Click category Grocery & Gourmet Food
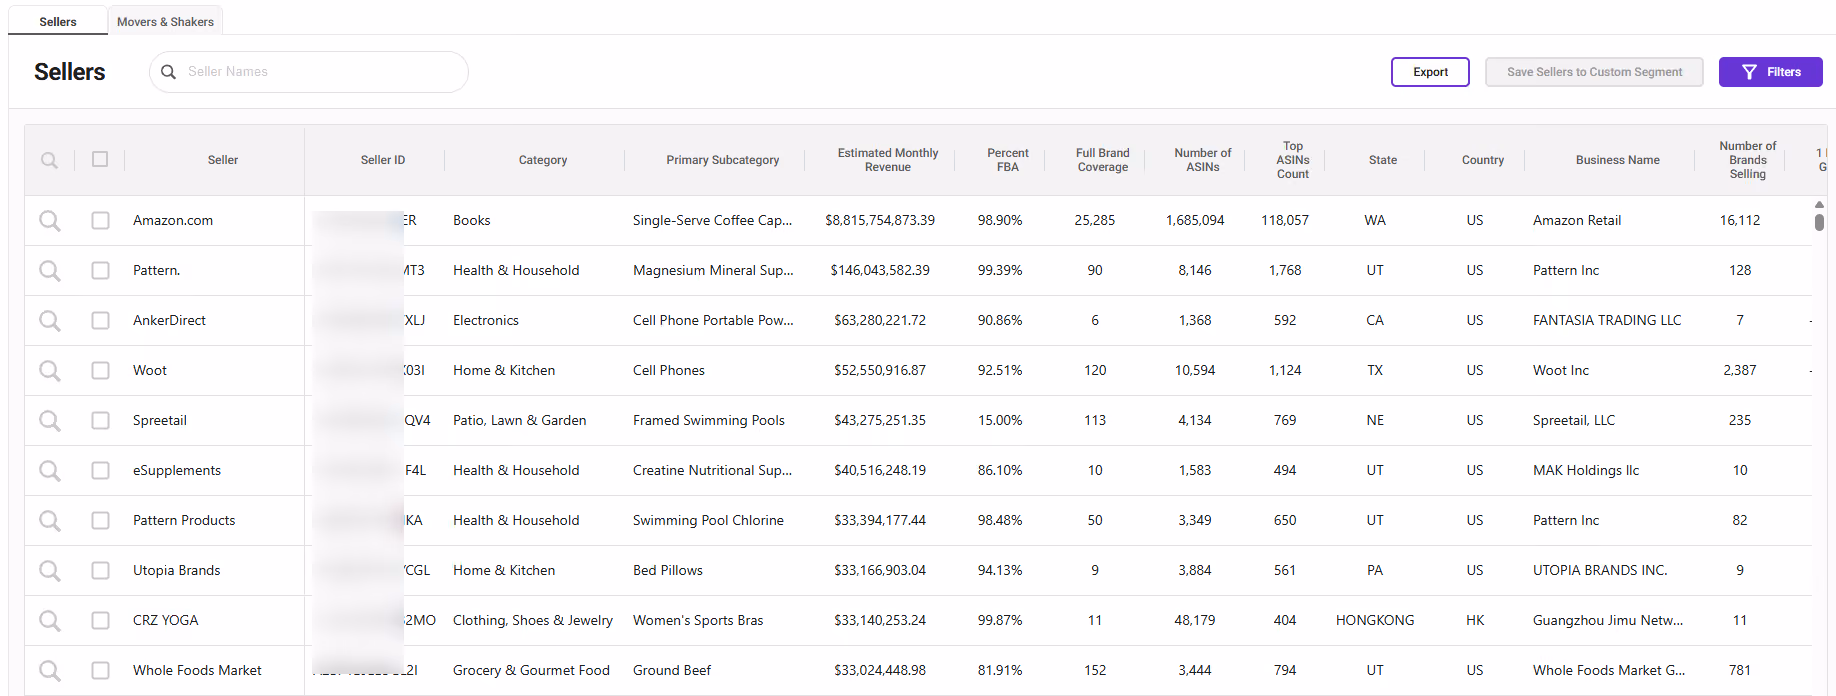Image resolution: width=1836 pixels, height=696 pixels. coord(531,670)
